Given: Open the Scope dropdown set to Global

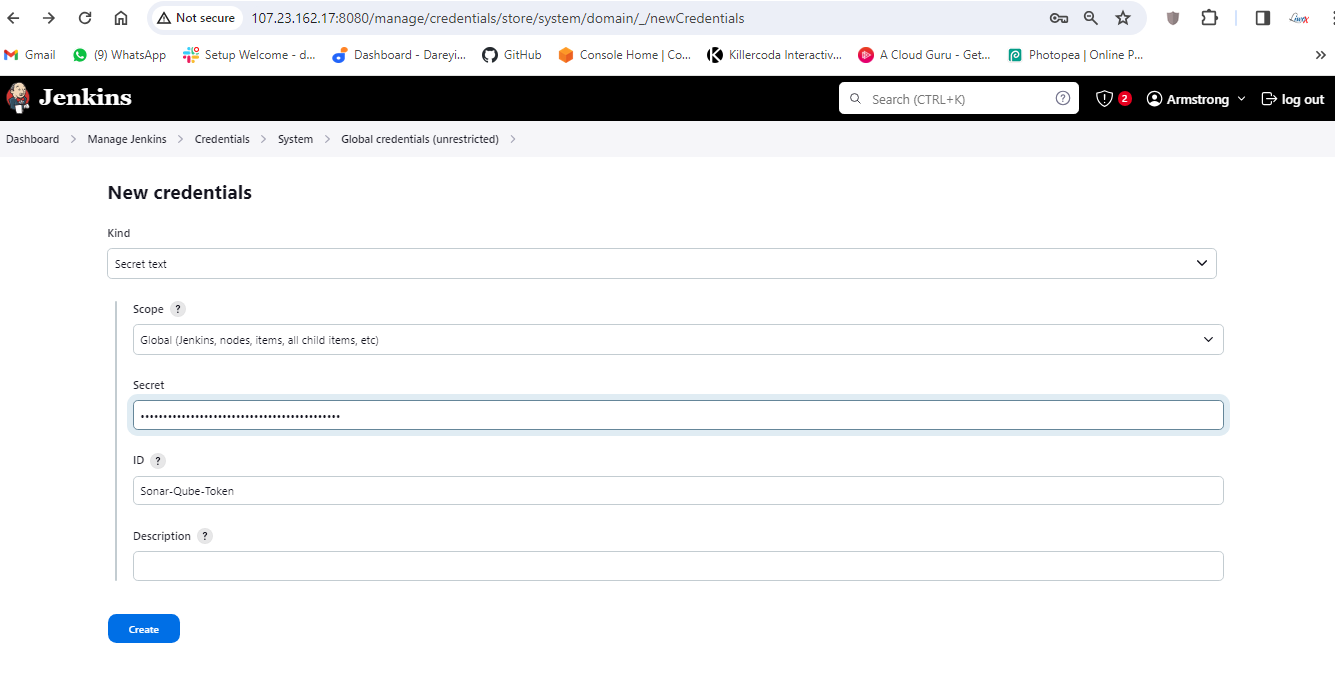Looking at the screenshot, I should tap(677, 340).
